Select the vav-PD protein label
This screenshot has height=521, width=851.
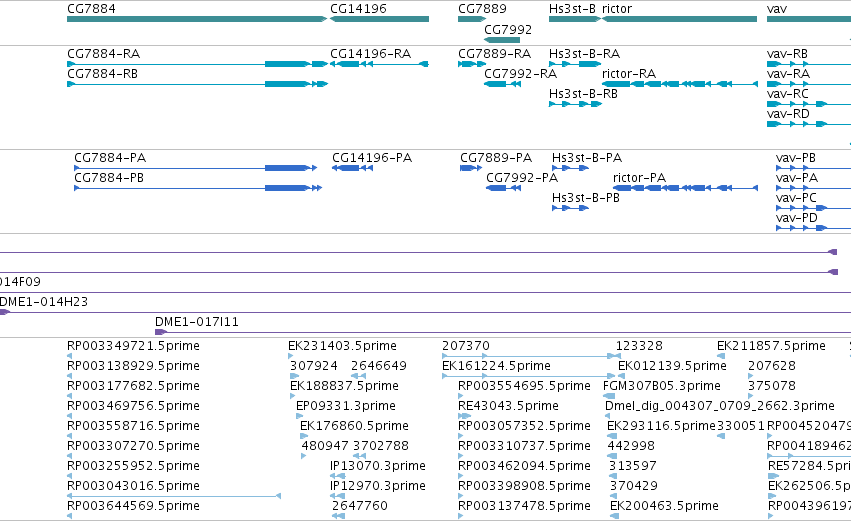(797, 218)
